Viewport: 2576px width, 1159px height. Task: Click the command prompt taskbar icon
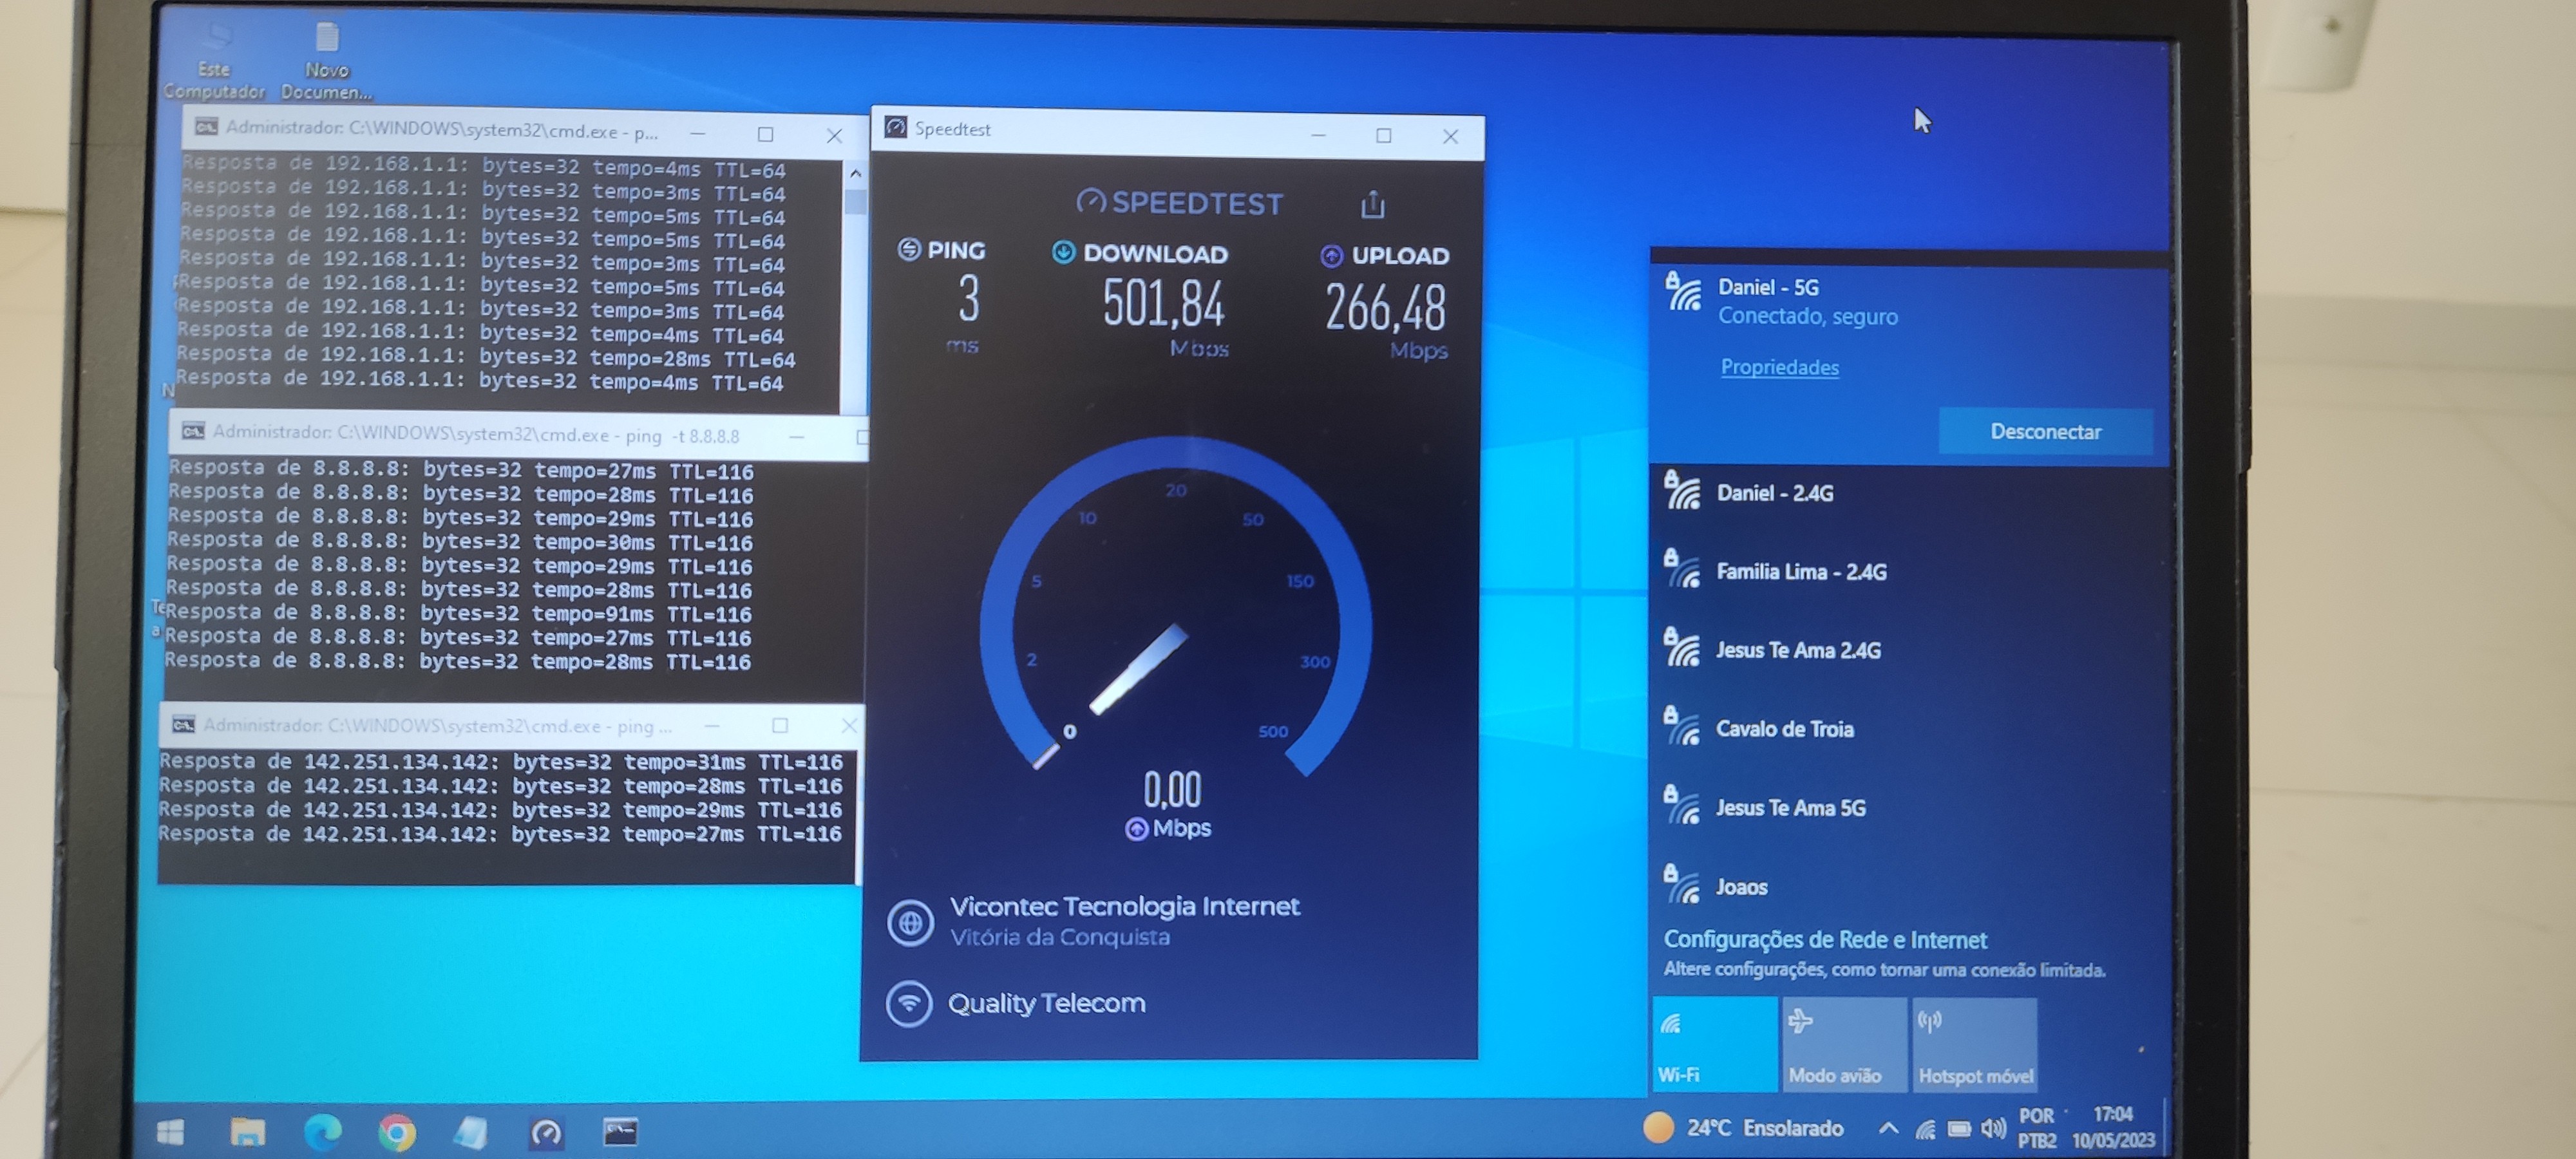click(x=620, y=1132)
